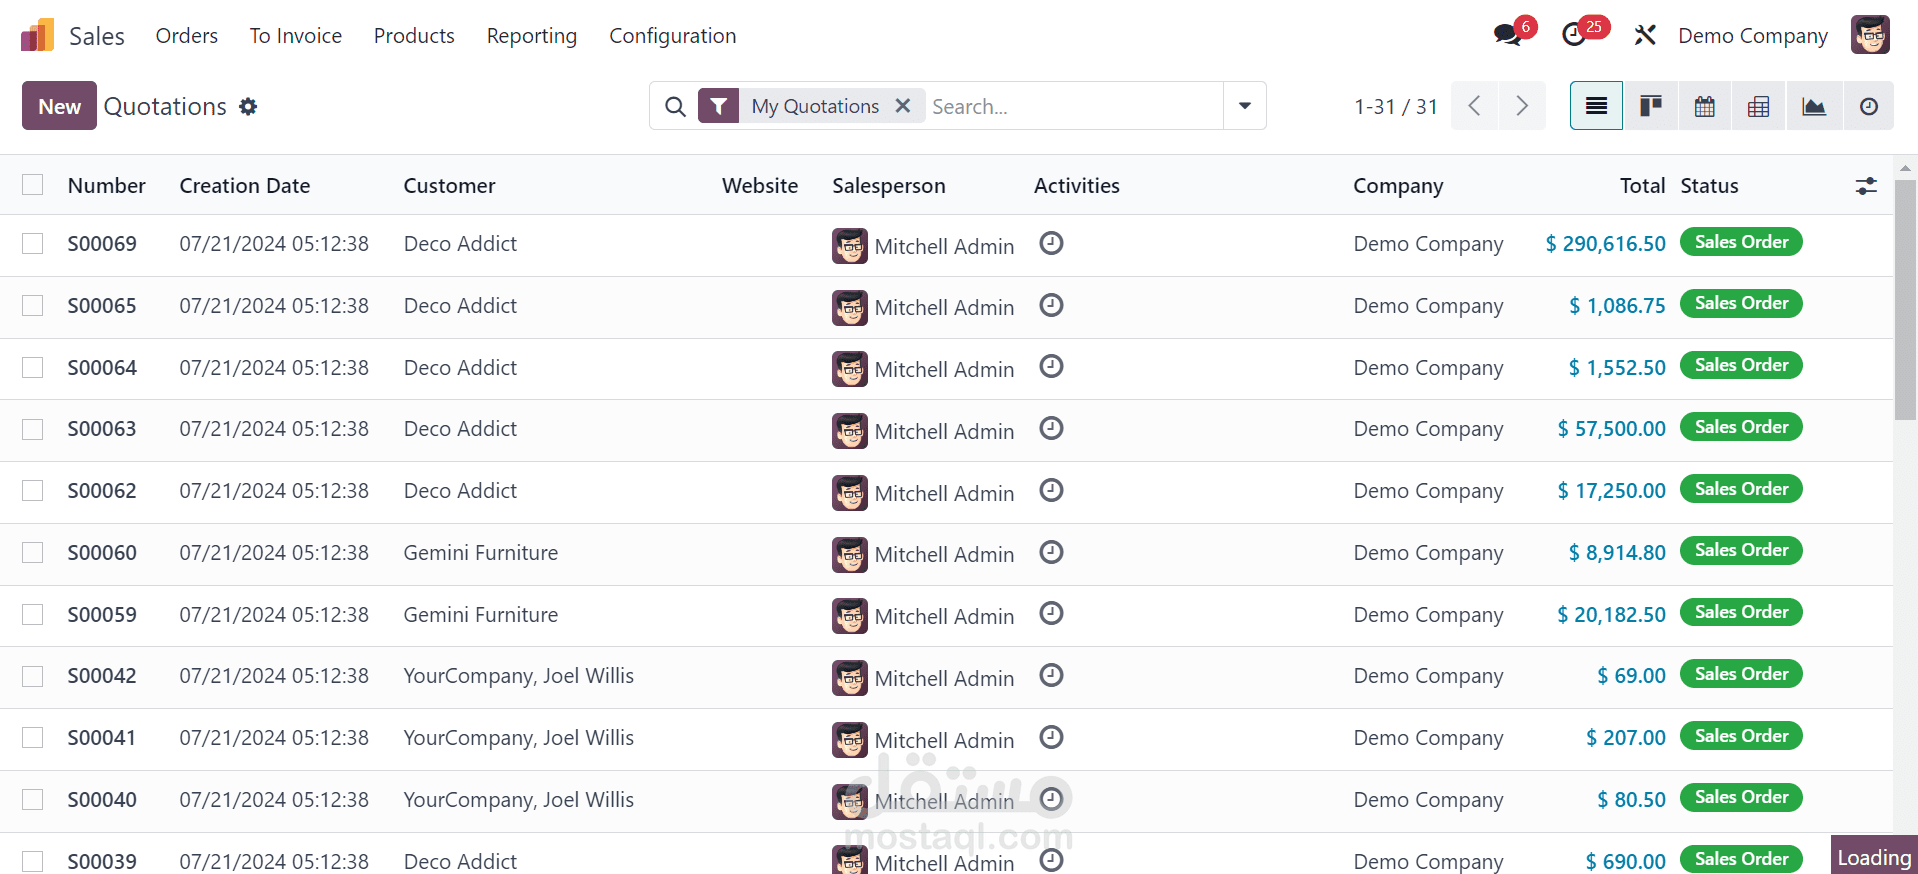The height and width of the screenshot is (874, 1918).
Task: Open activity clock for order S00060
Action: tap(1051, 552)
